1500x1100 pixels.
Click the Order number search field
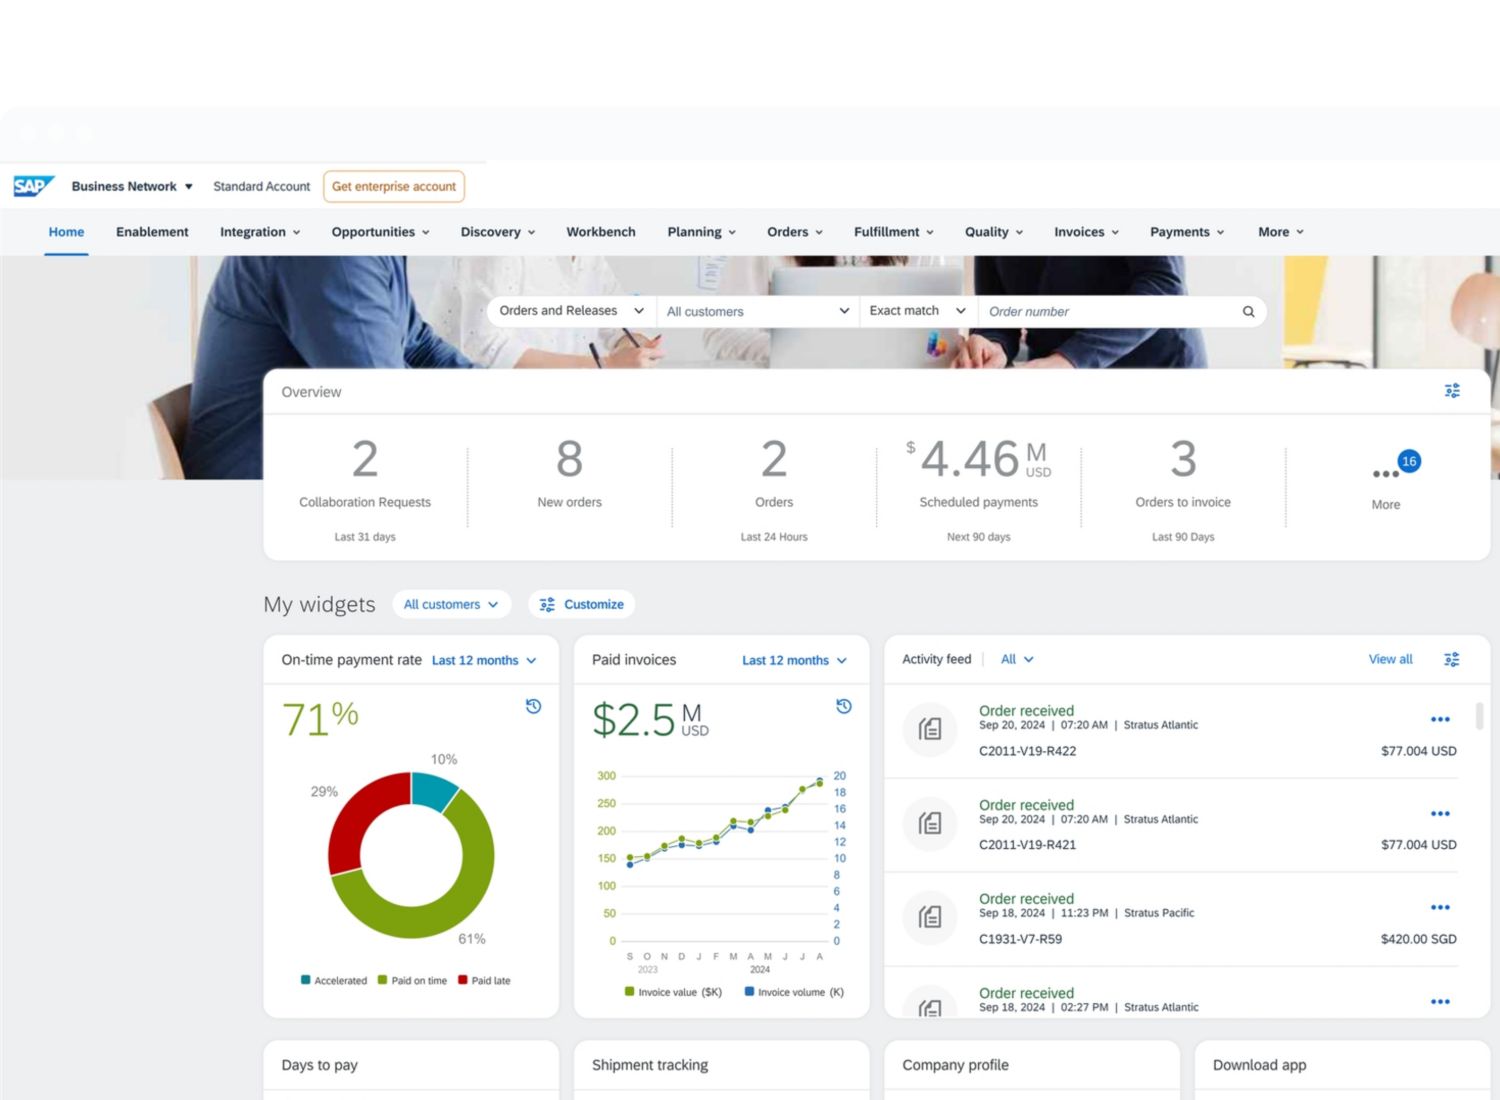pyautogui.click(x=1110, y=312)
